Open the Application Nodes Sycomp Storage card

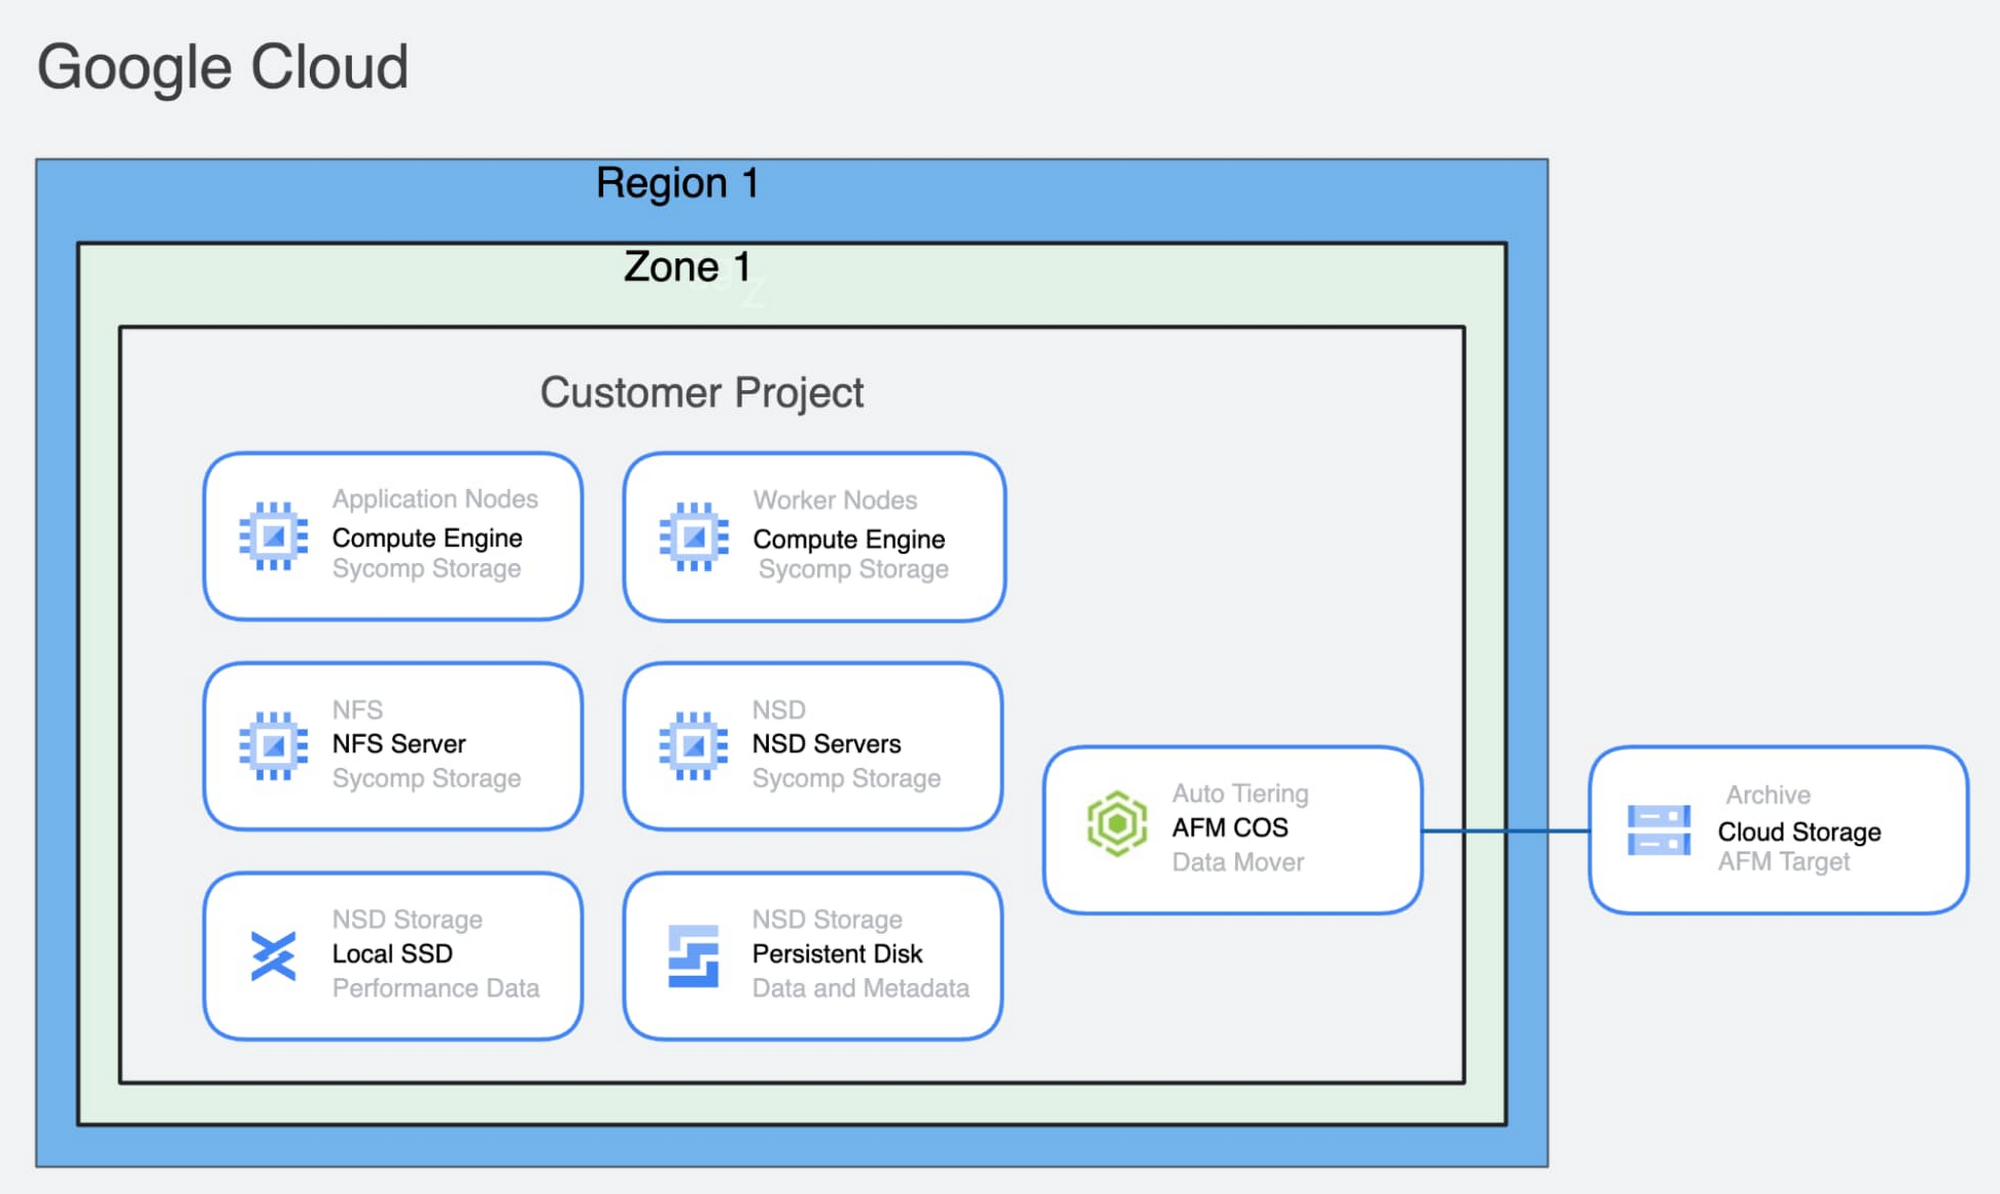point(393,537)
